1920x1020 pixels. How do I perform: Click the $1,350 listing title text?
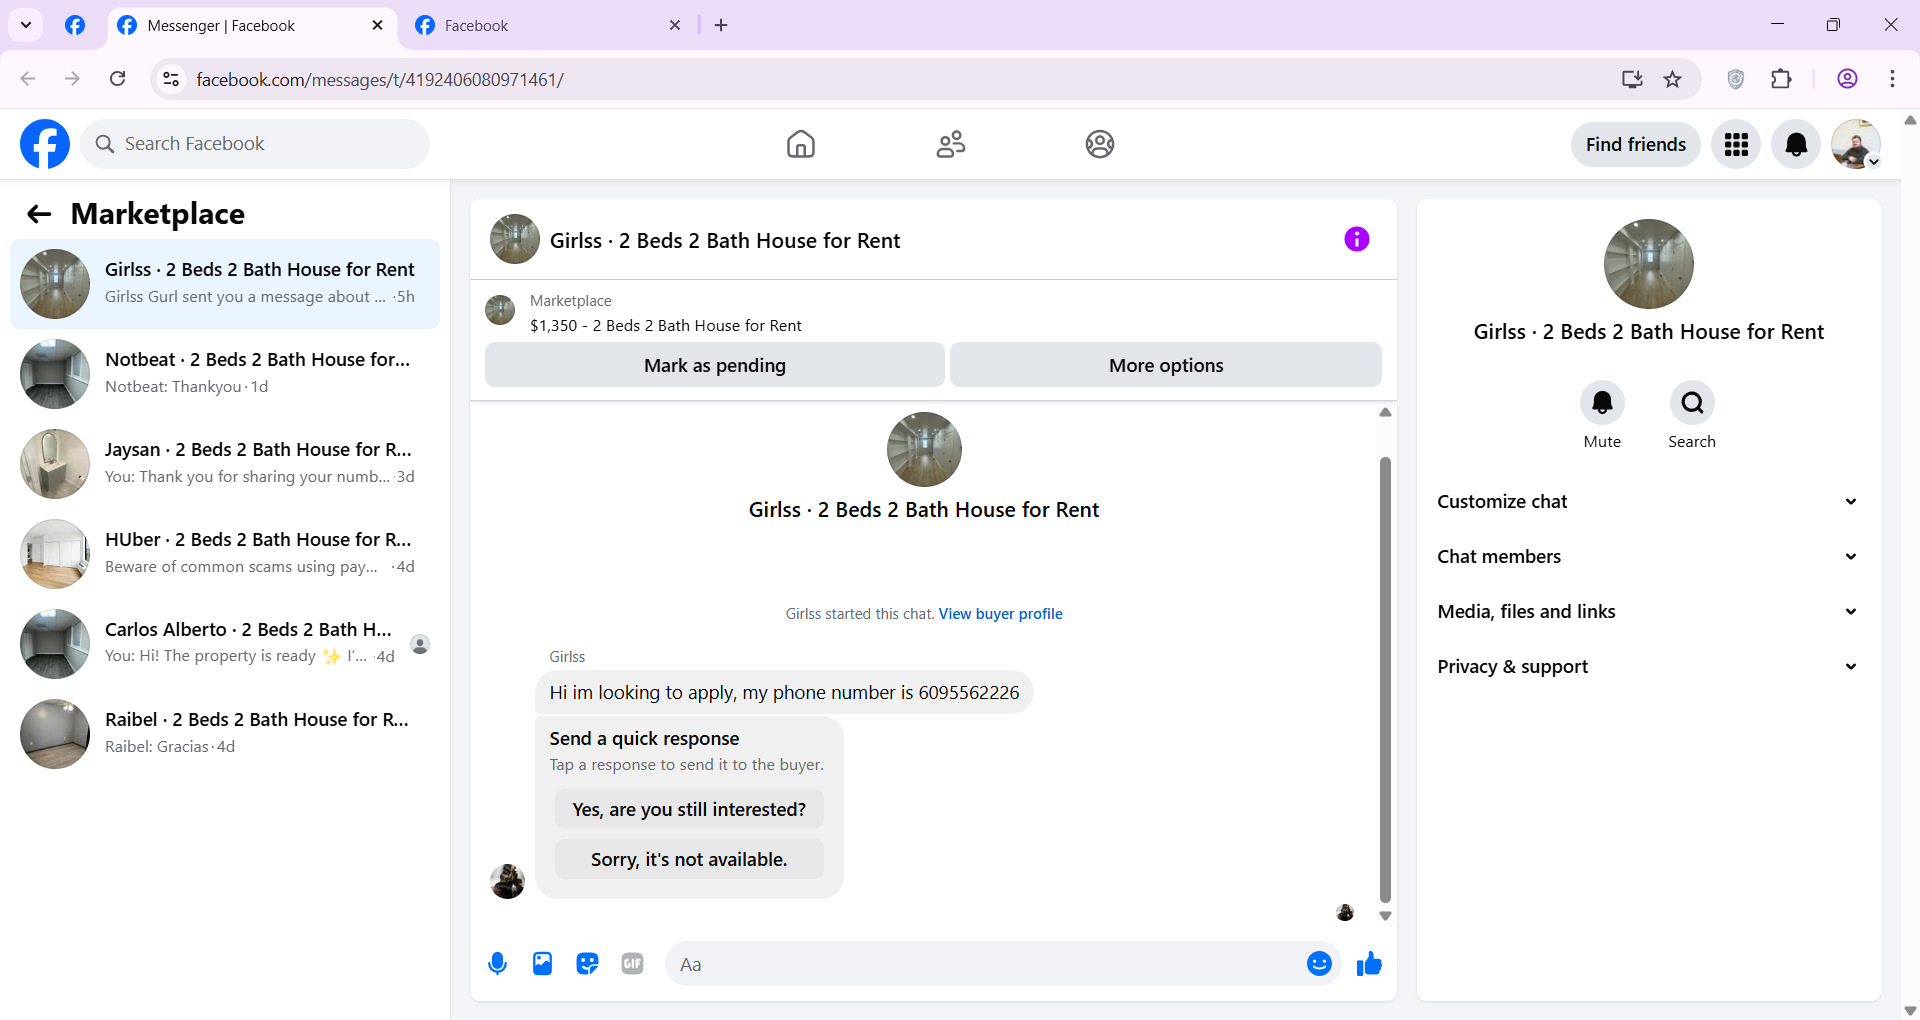click(665, 326)
